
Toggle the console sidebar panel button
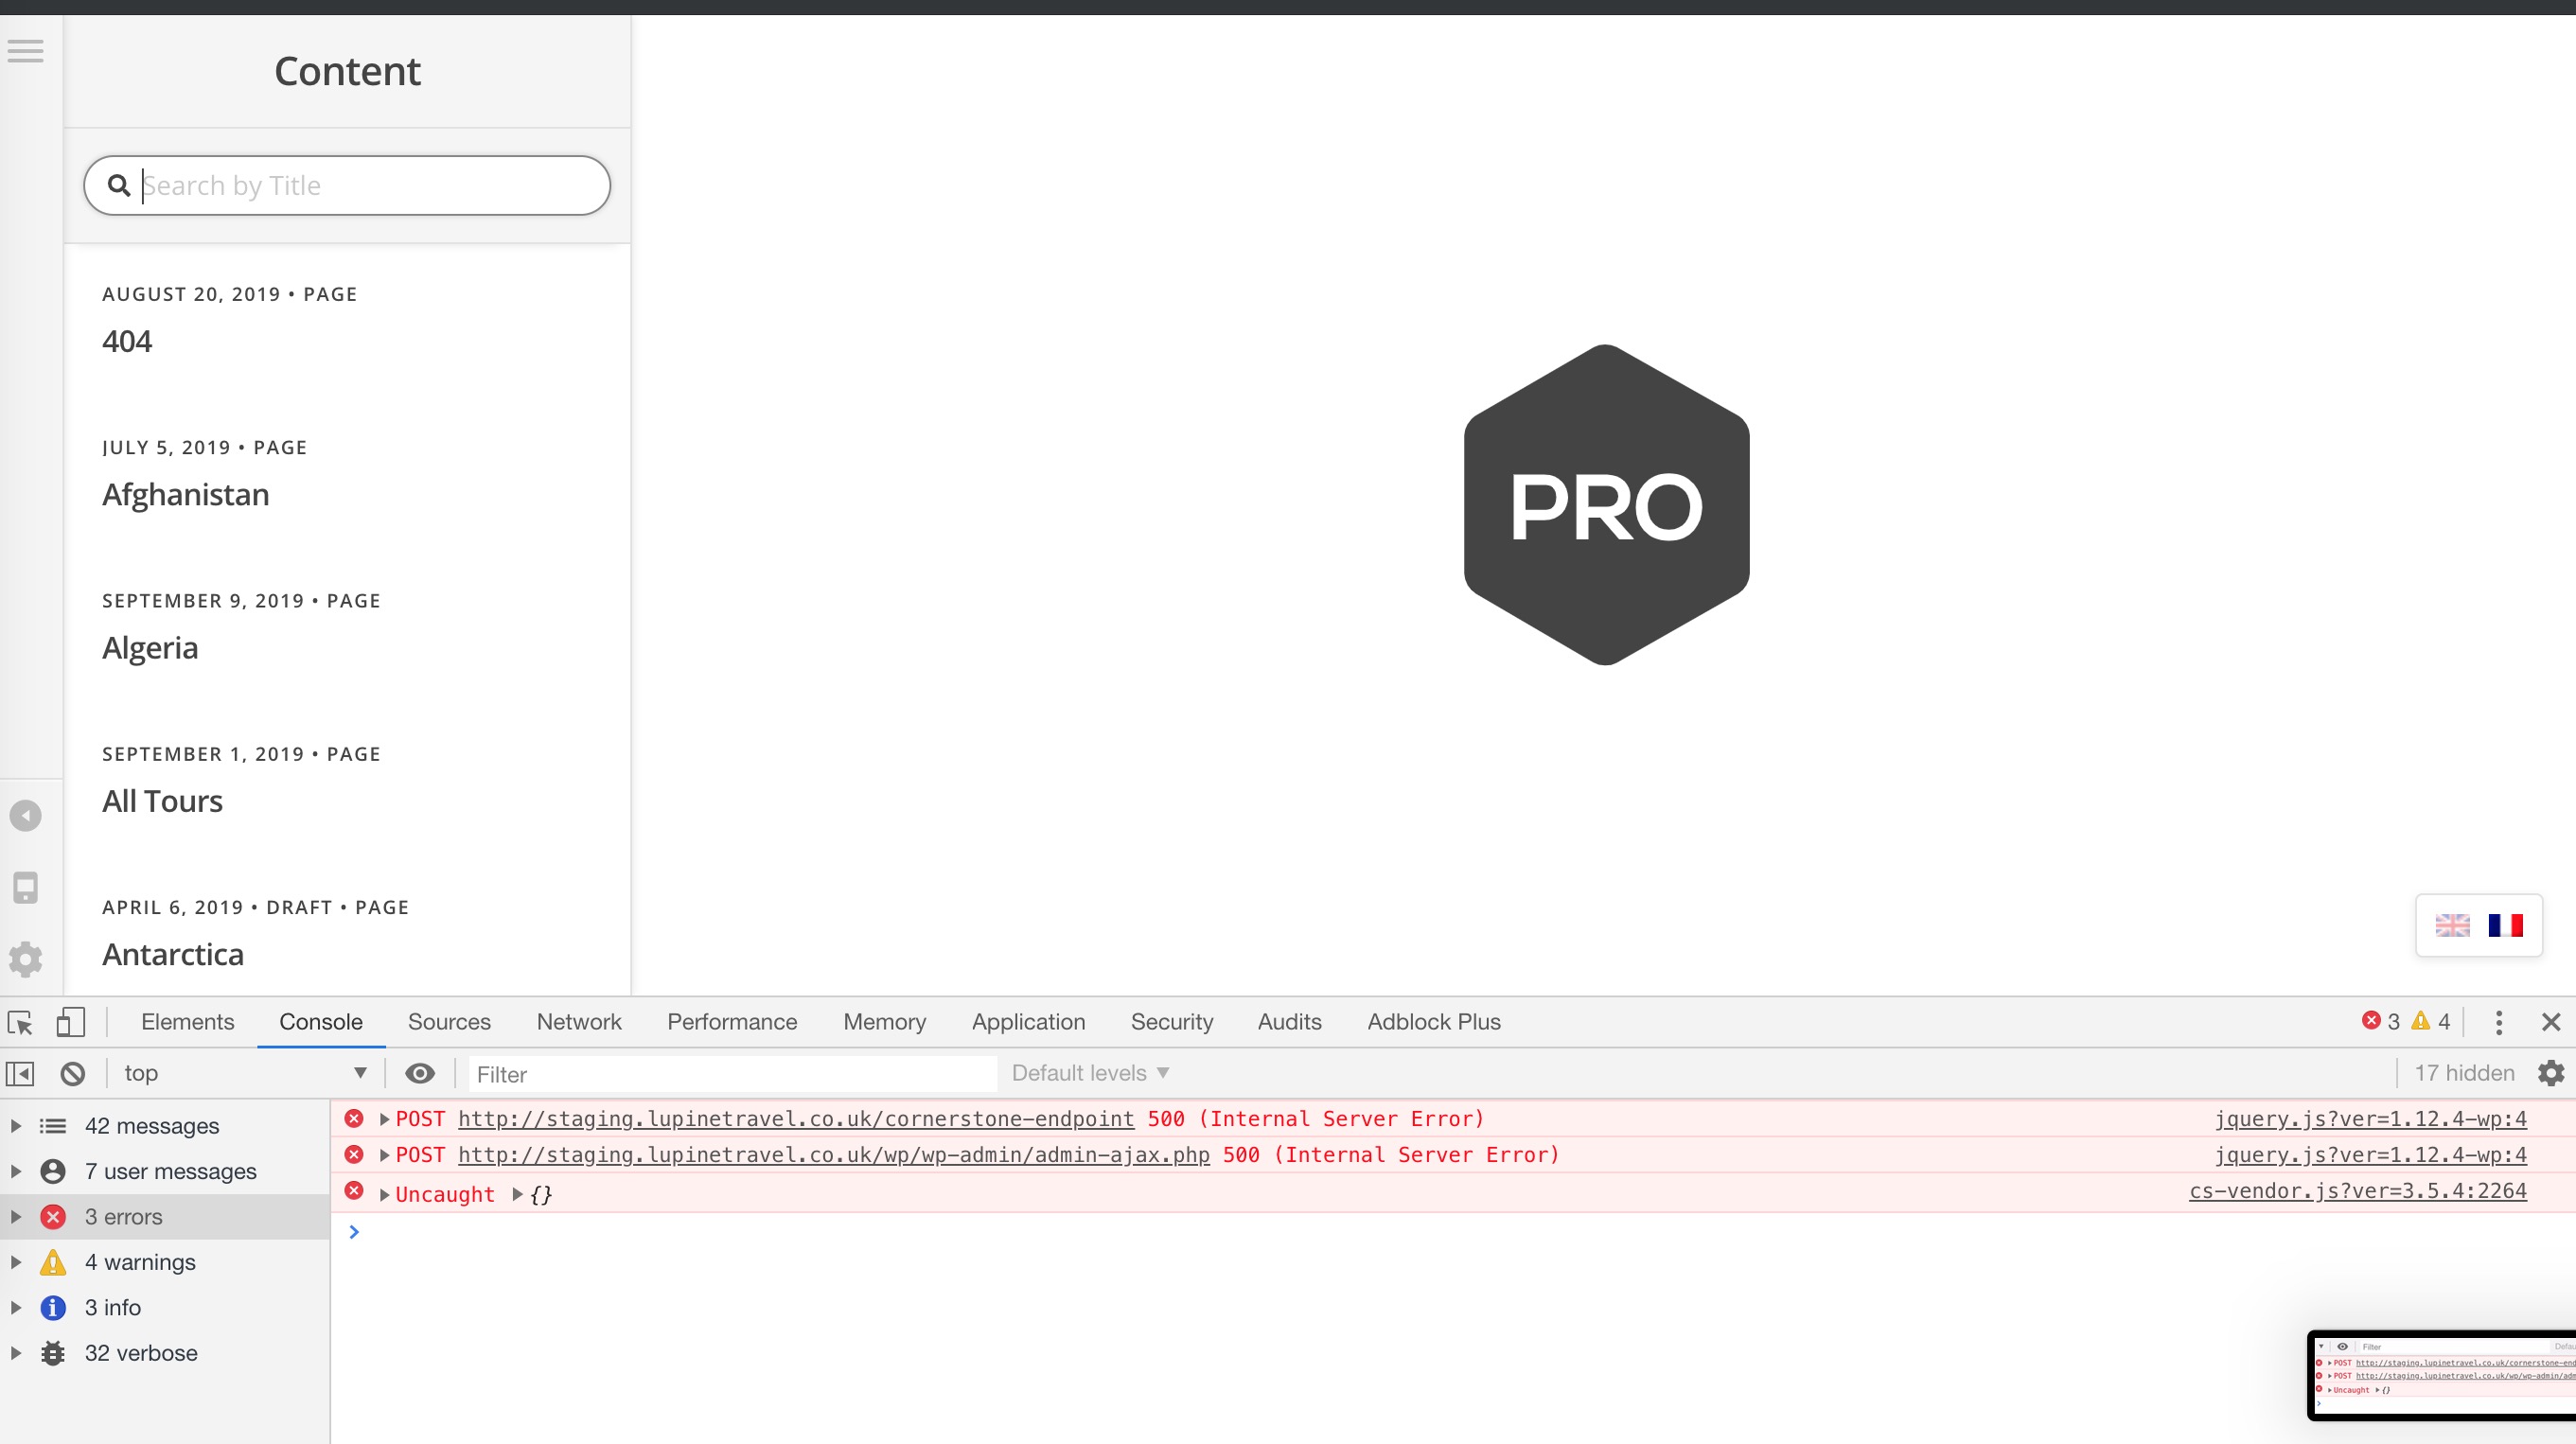tap(20, 1074)
